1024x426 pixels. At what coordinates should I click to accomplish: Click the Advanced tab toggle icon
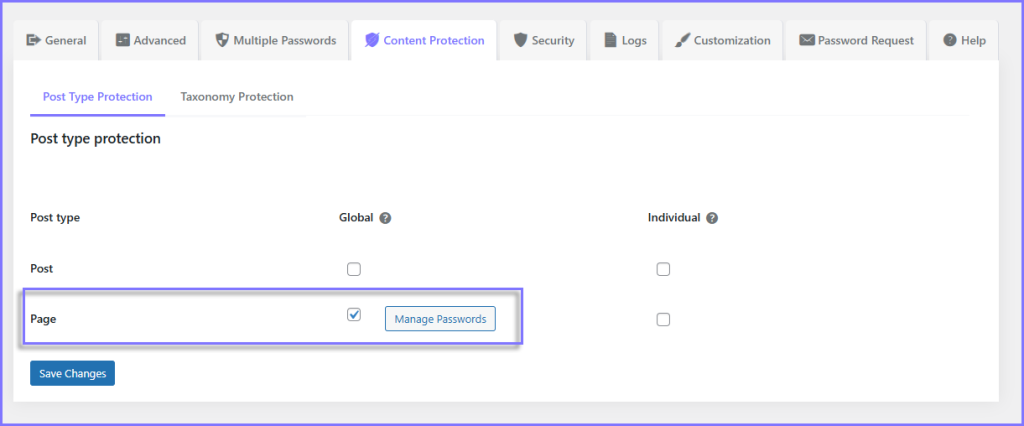122,41
